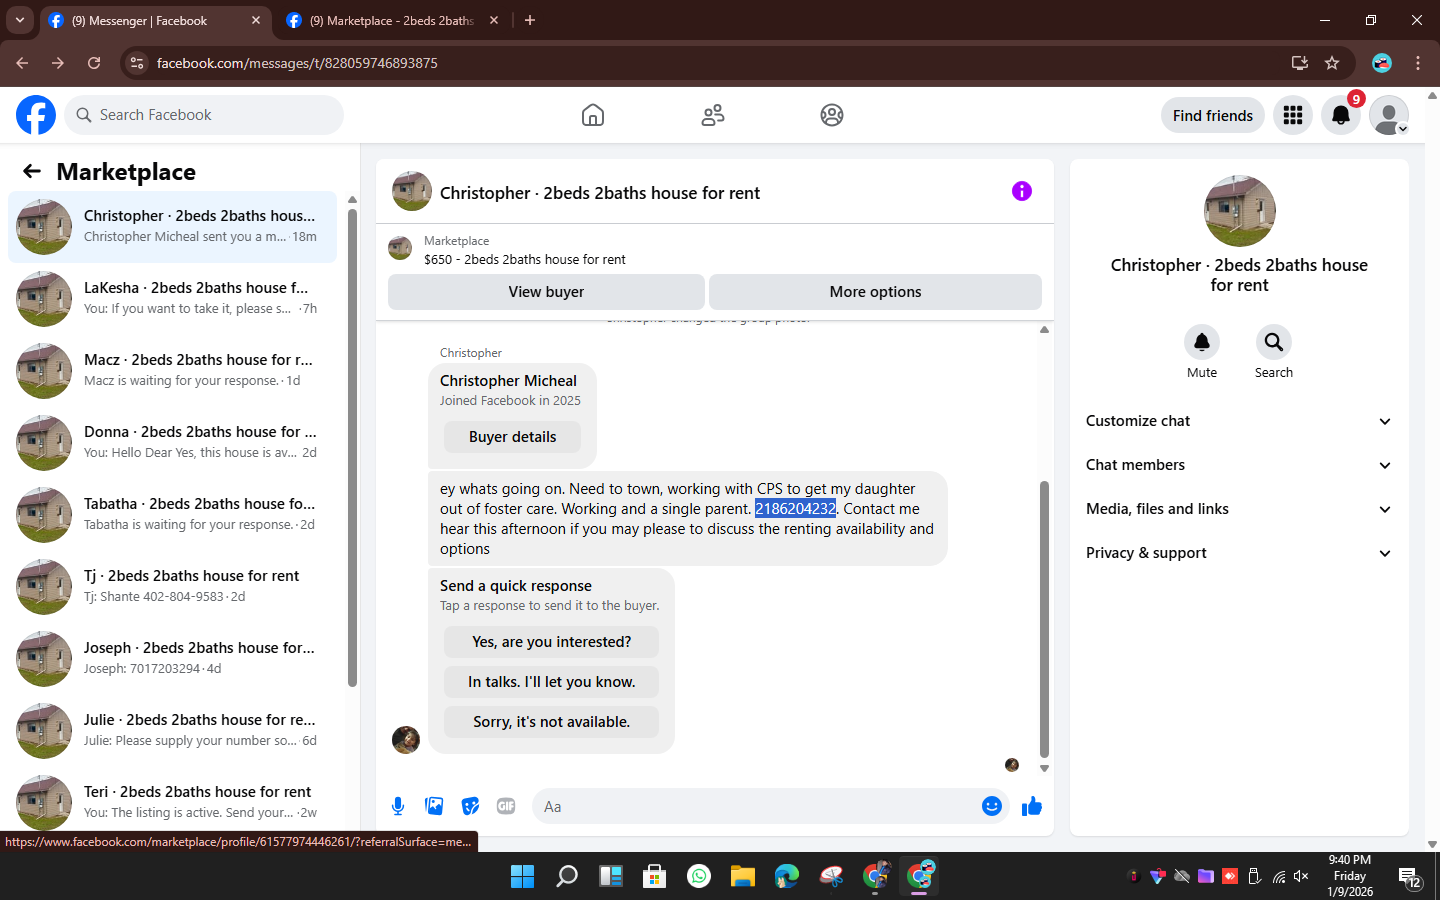Open the Friends icon in top navigation
This screenshot has width=1440, height=900.
713,115
